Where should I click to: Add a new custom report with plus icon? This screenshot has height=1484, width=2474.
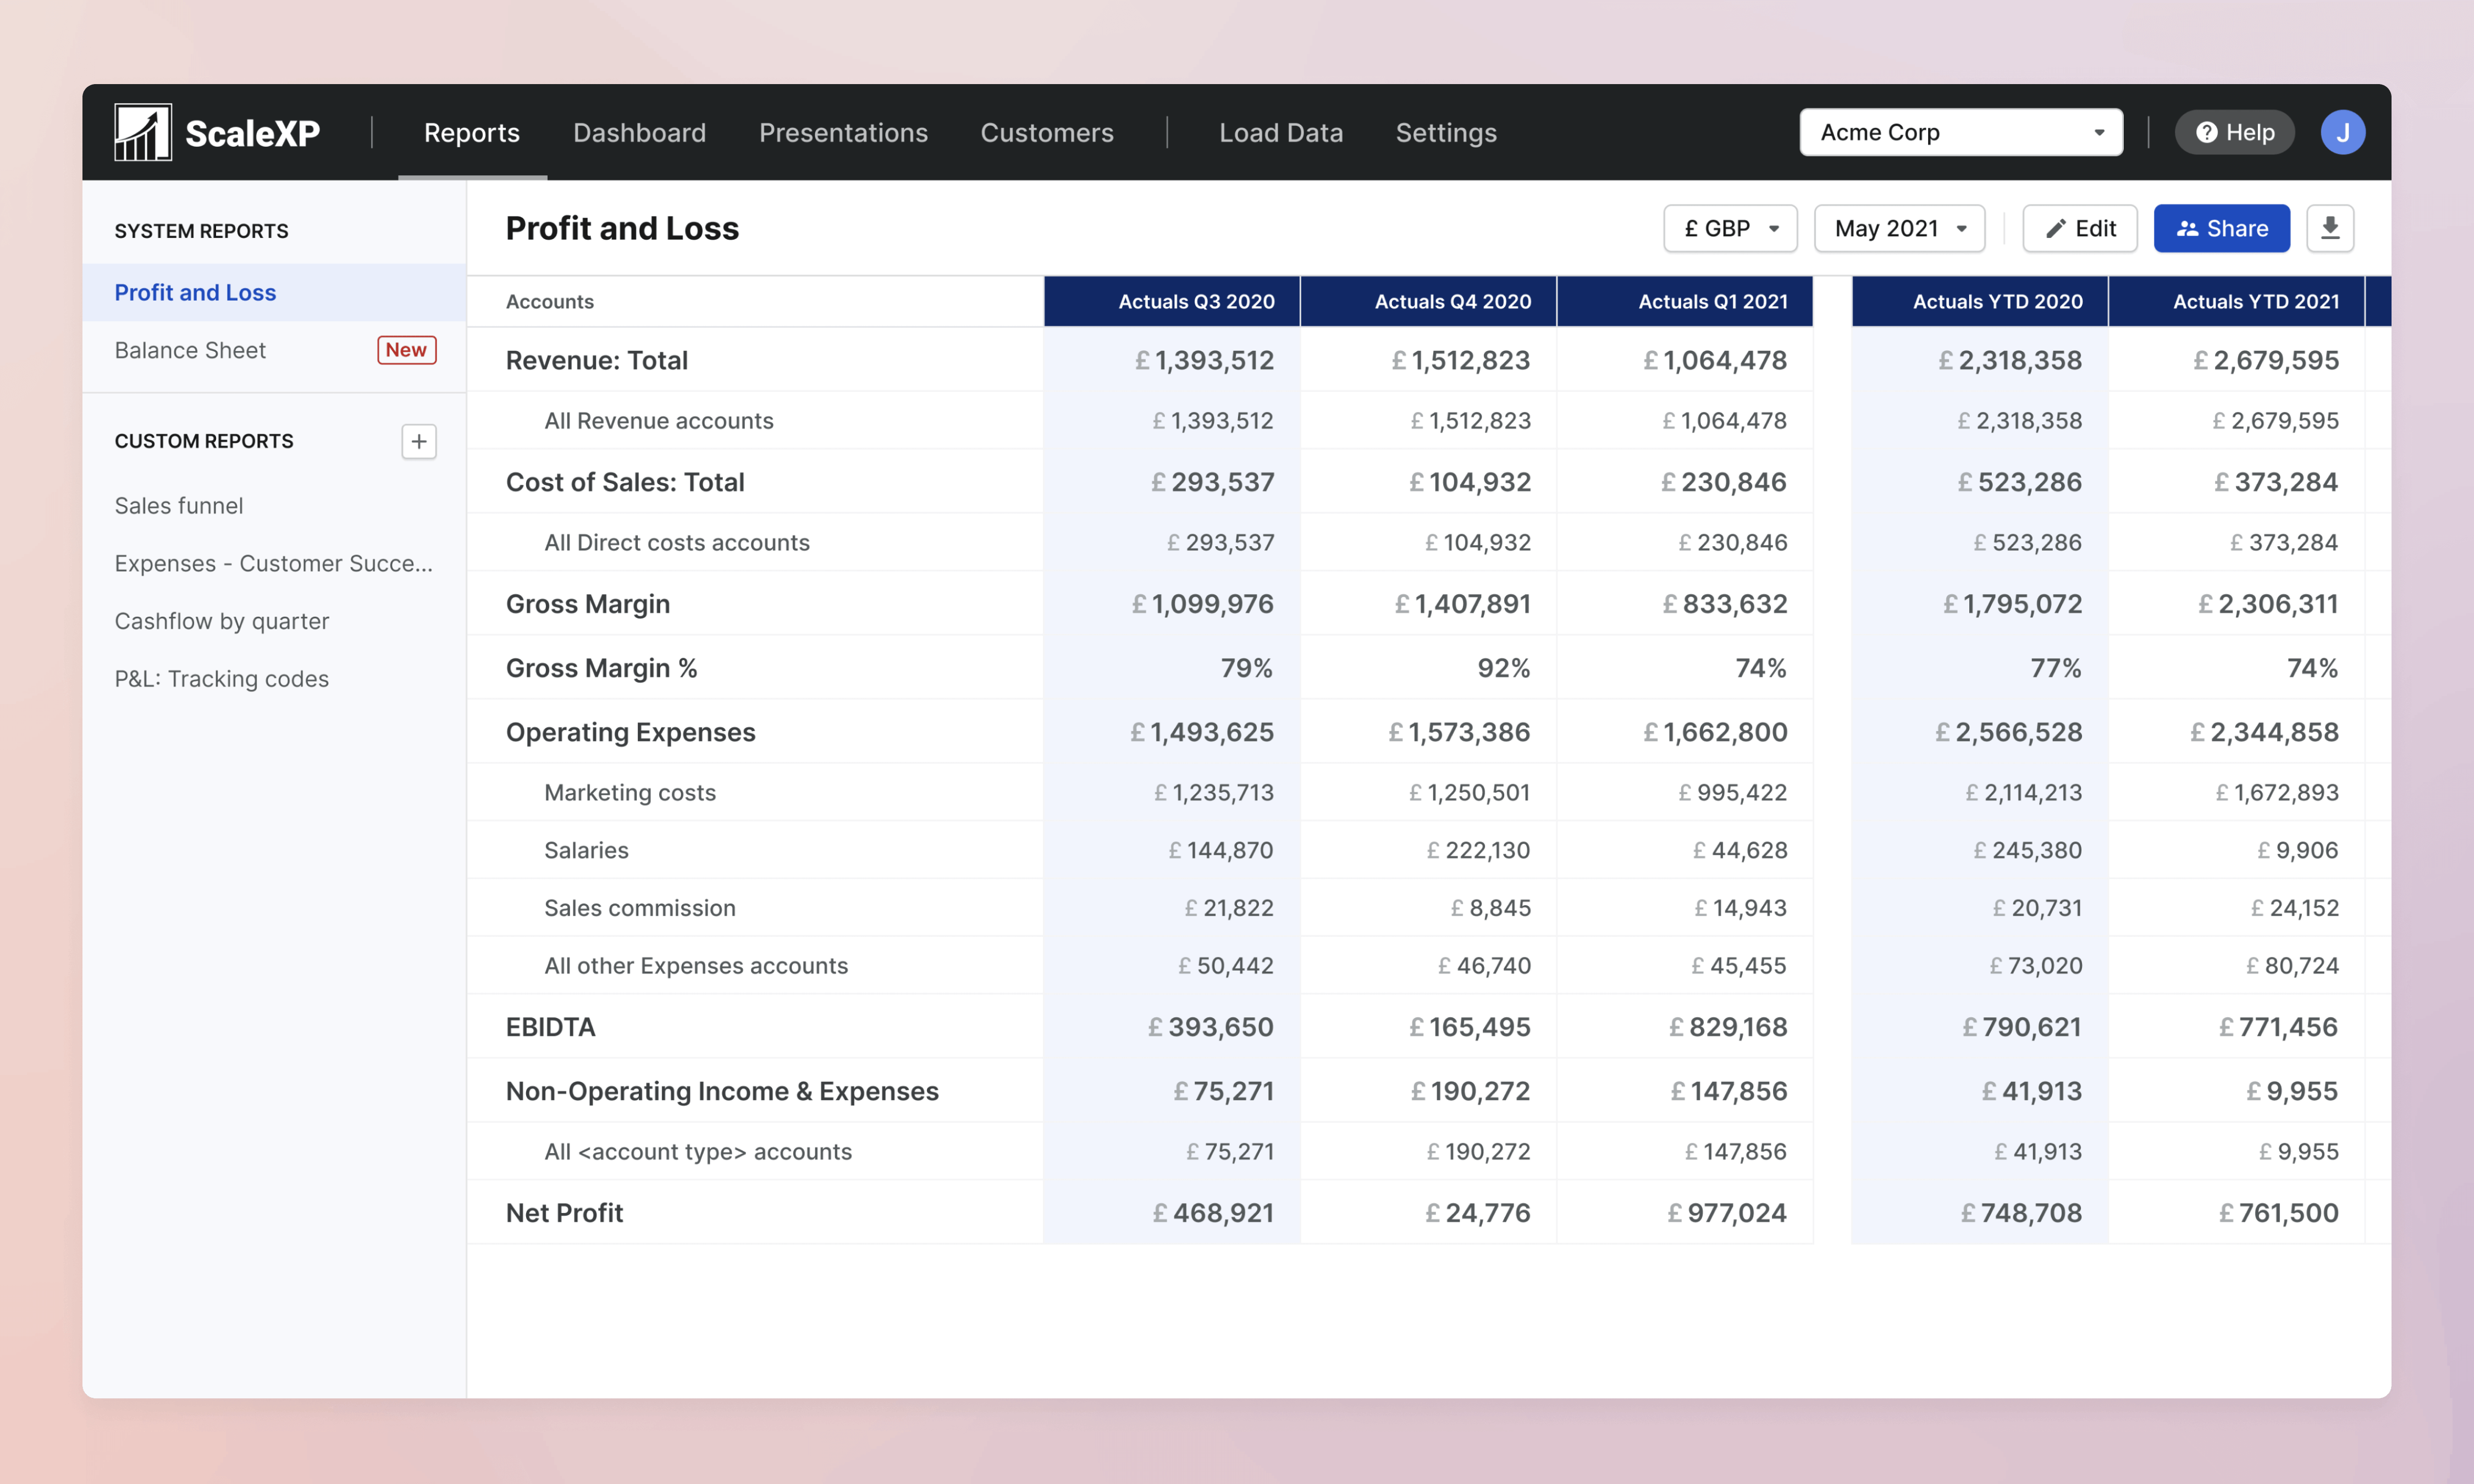pyautogui.click(x=418, y=441)
